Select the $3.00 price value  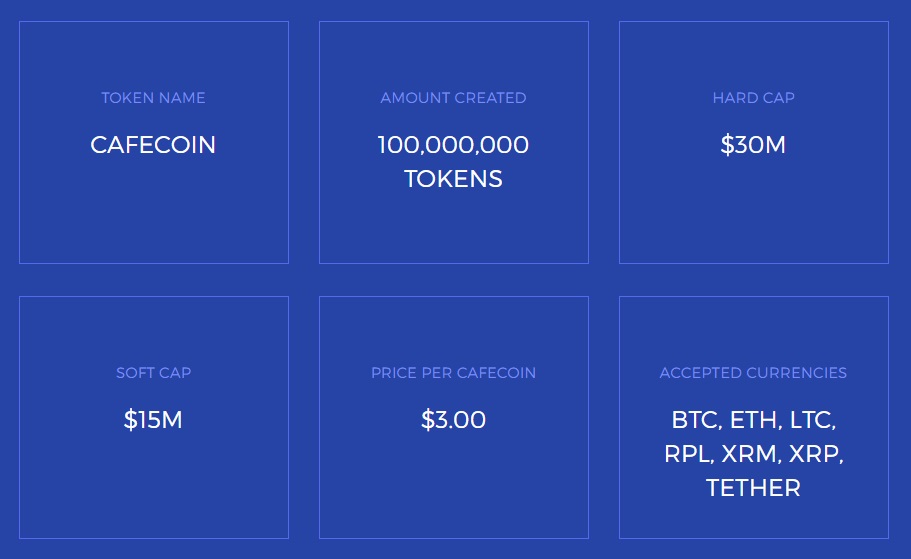click(453, 420)
